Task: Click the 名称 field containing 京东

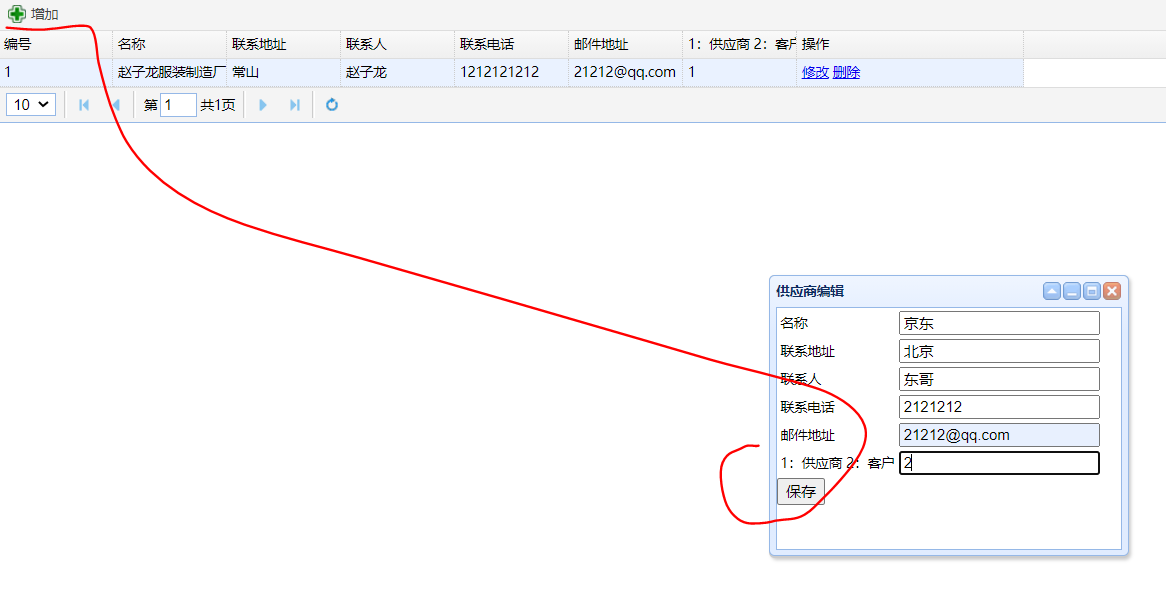Action: pos(999,323)
